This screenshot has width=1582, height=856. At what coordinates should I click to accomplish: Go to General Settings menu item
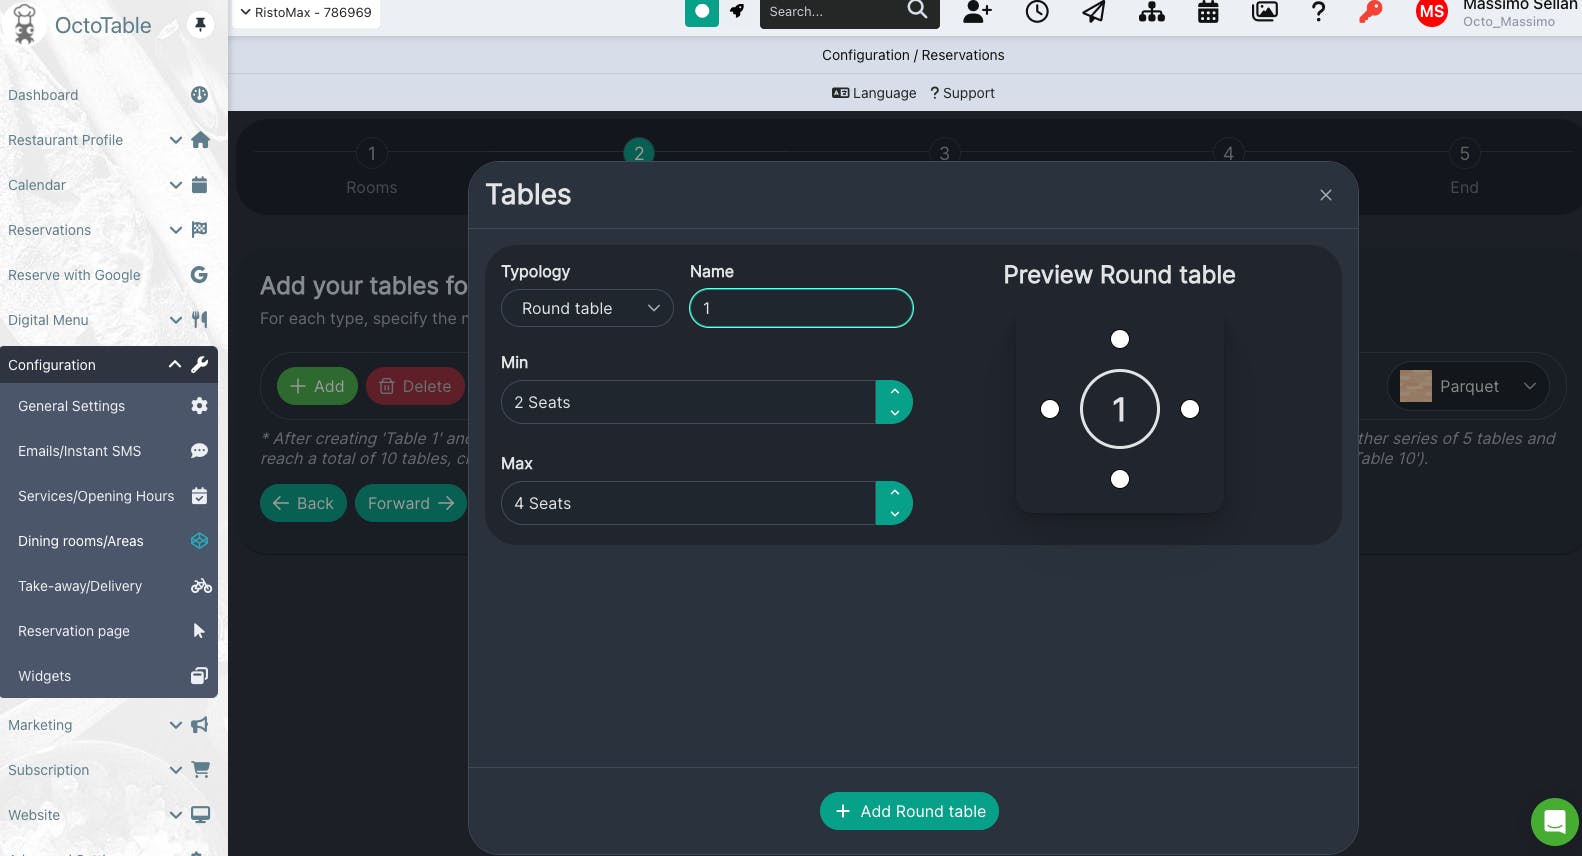click(x=72, y=406)
